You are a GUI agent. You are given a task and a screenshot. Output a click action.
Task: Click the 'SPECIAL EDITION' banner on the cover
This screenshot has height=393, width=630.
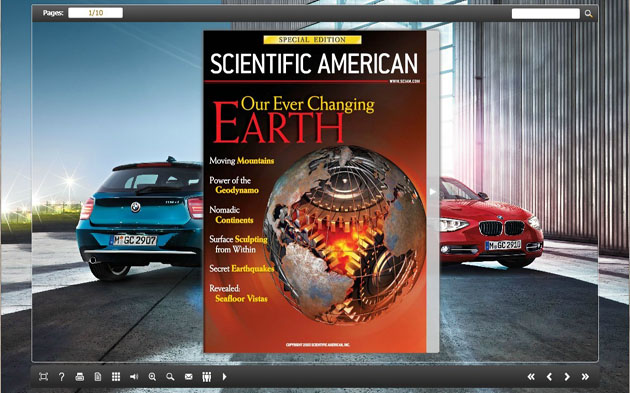313,40
